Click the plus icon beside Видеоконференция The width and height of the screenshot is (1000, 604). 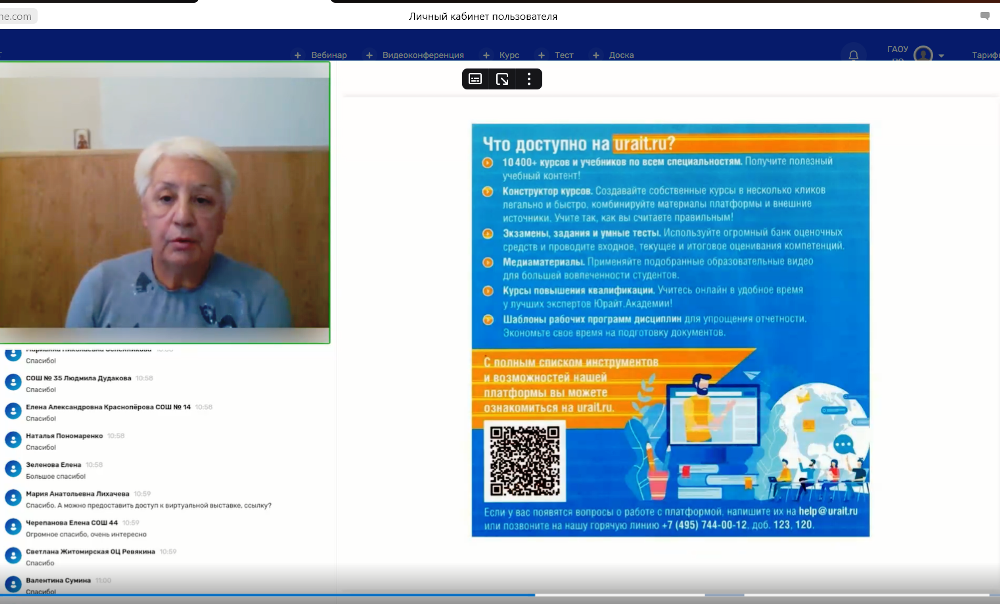click(369, 55)
